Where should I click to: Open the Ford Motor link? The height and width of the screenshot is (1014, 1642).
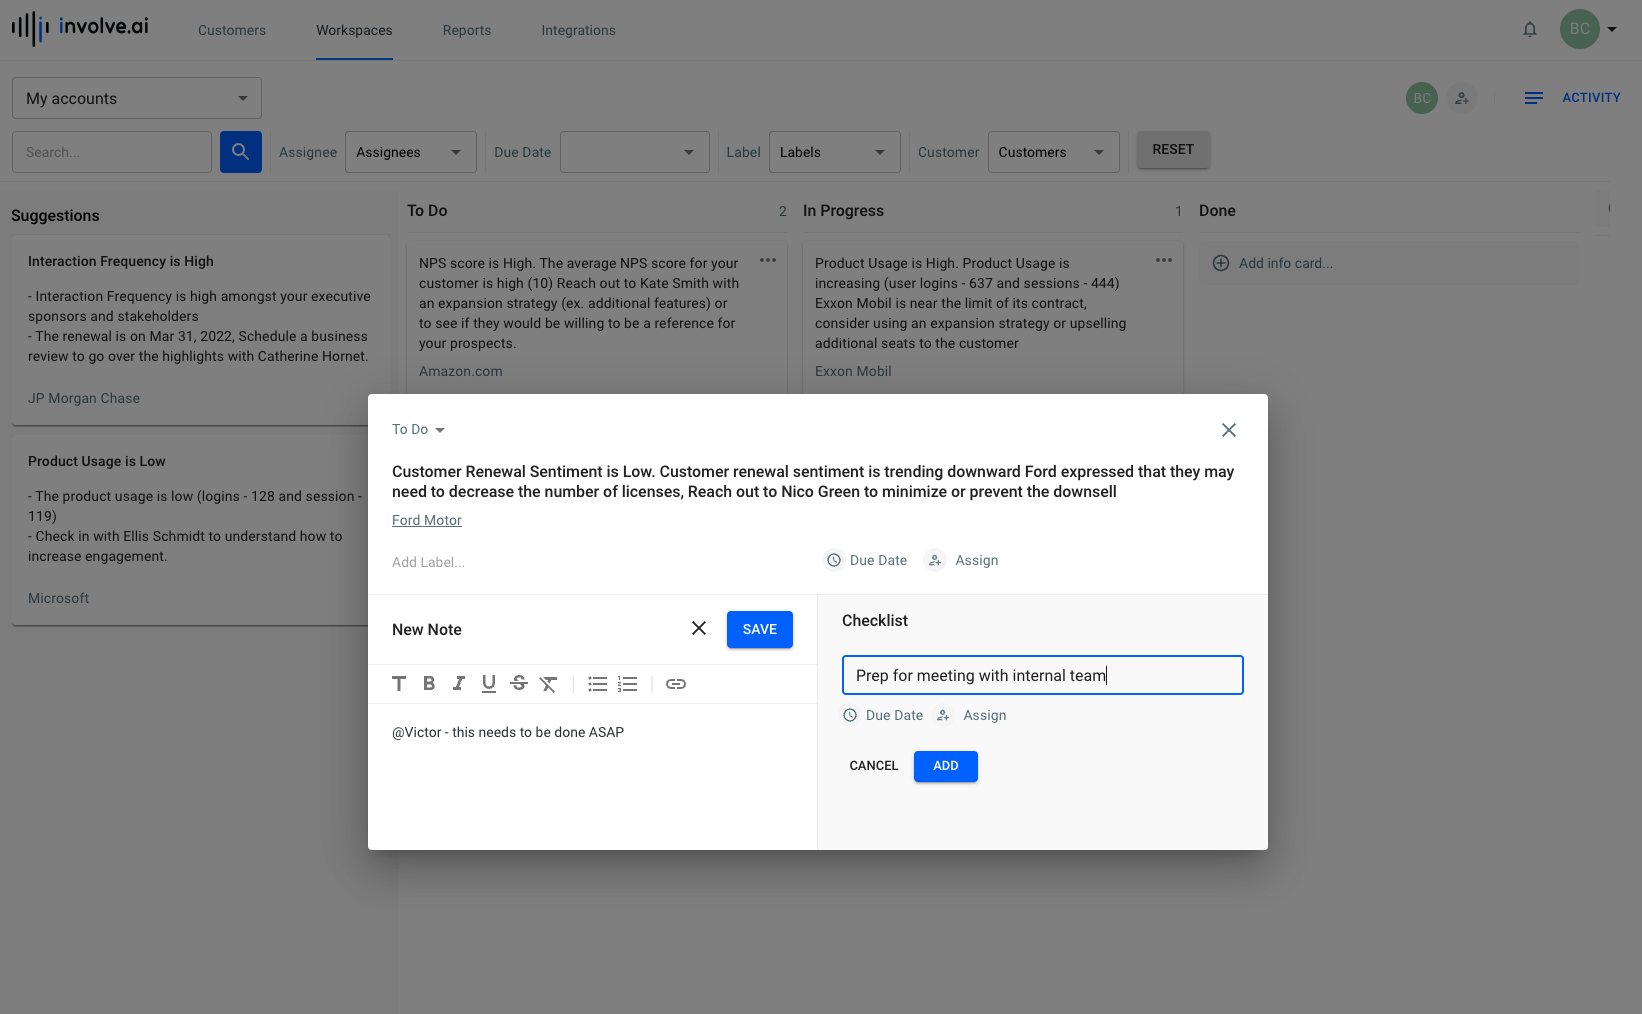click(427, 520)
